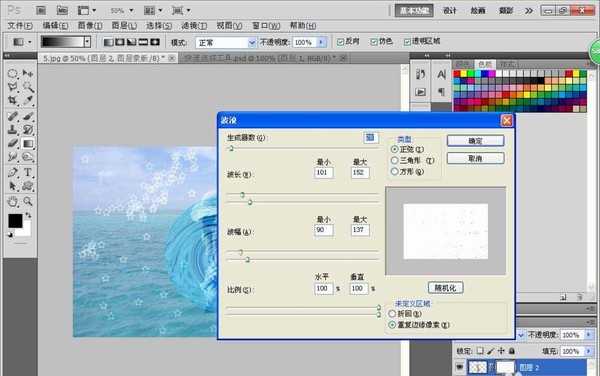Screen dimensions: 600x376
Task: Open layers panel opacity slider arrow
Action: pyautogui.click(x=589, y=335)
